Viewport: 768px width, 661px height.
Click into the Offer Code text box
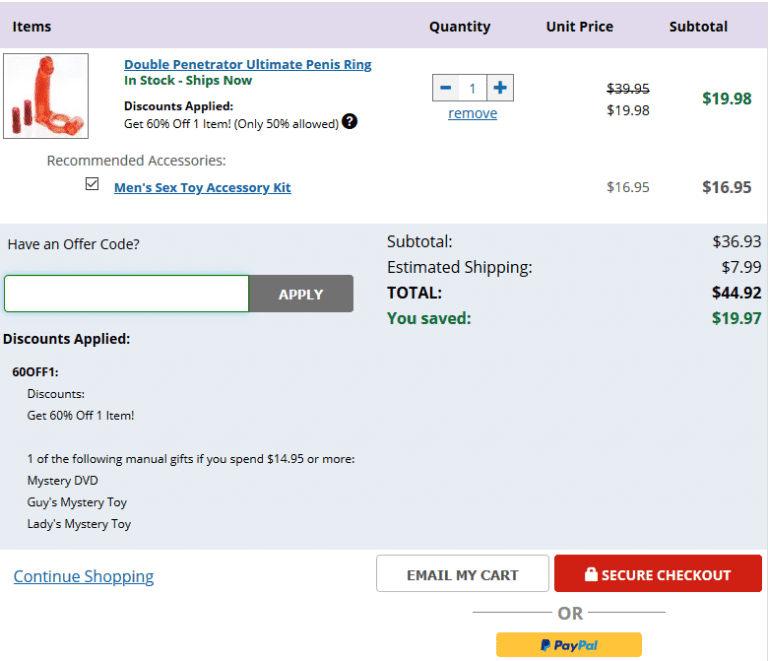tap(126, 294)
